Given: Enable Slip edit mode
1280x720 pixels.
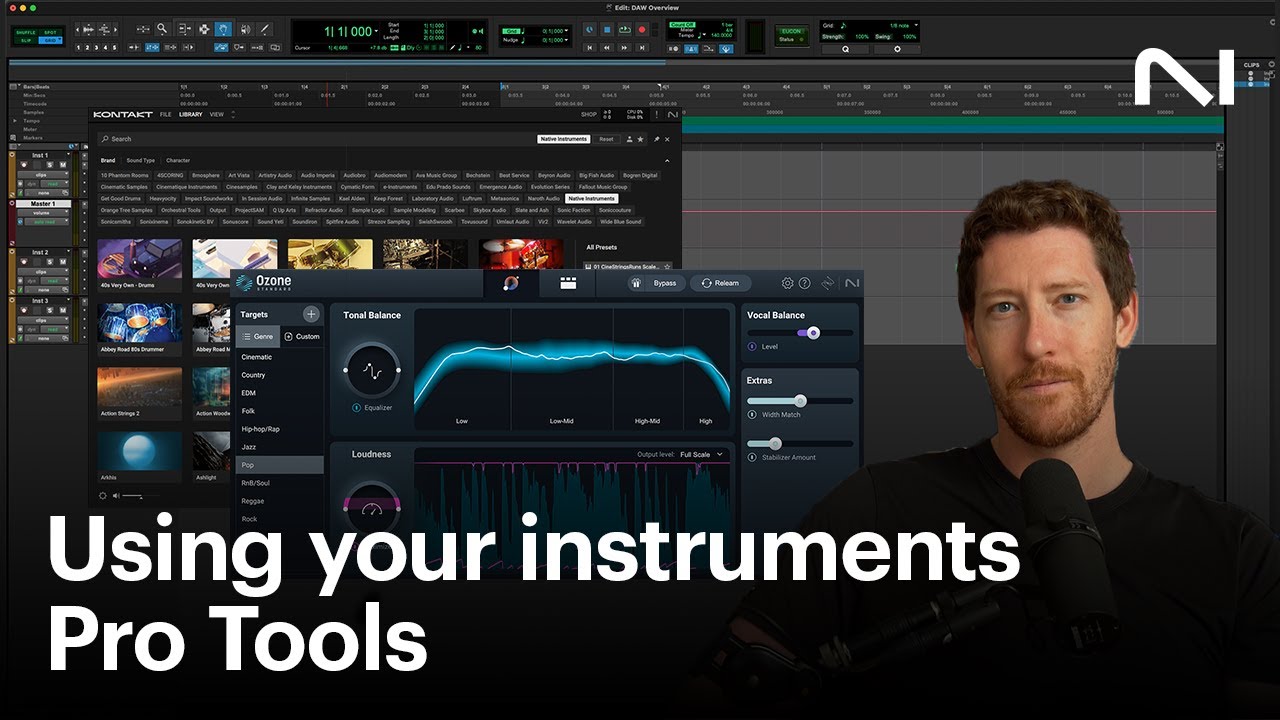Looking at the screenshot, I should (25, 40).
